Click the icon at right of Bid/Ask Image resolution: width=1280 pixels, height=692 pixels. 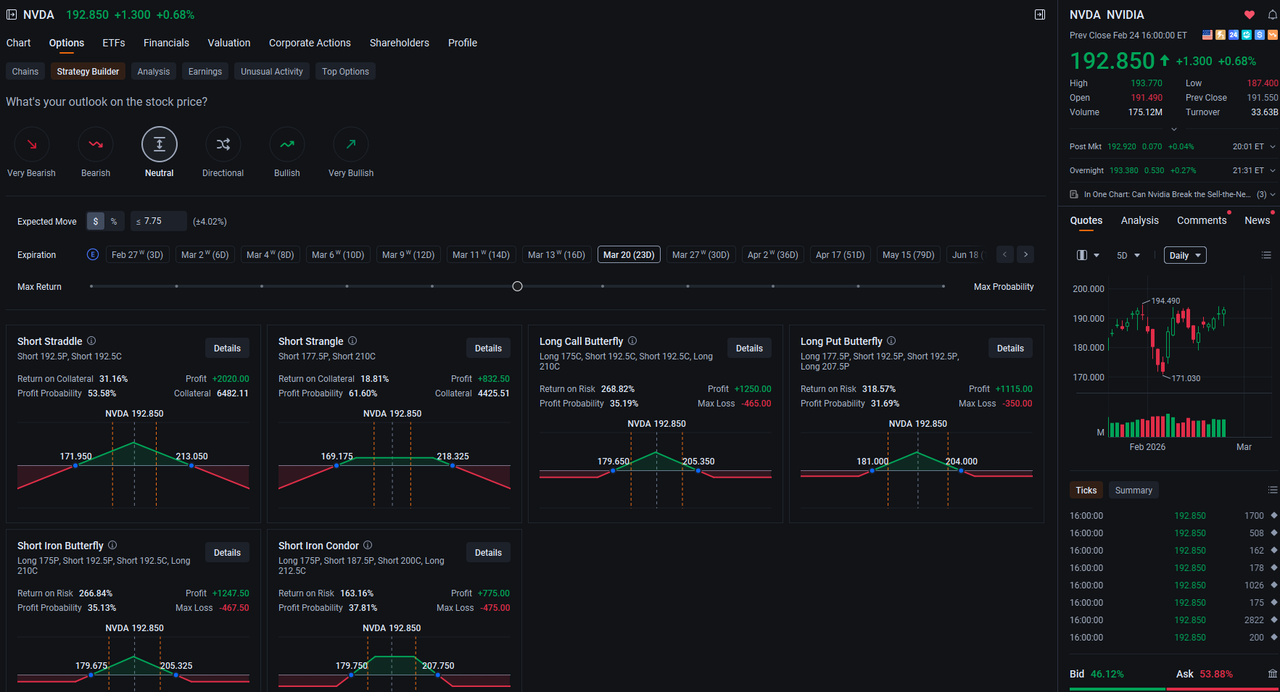[1272, 674]
